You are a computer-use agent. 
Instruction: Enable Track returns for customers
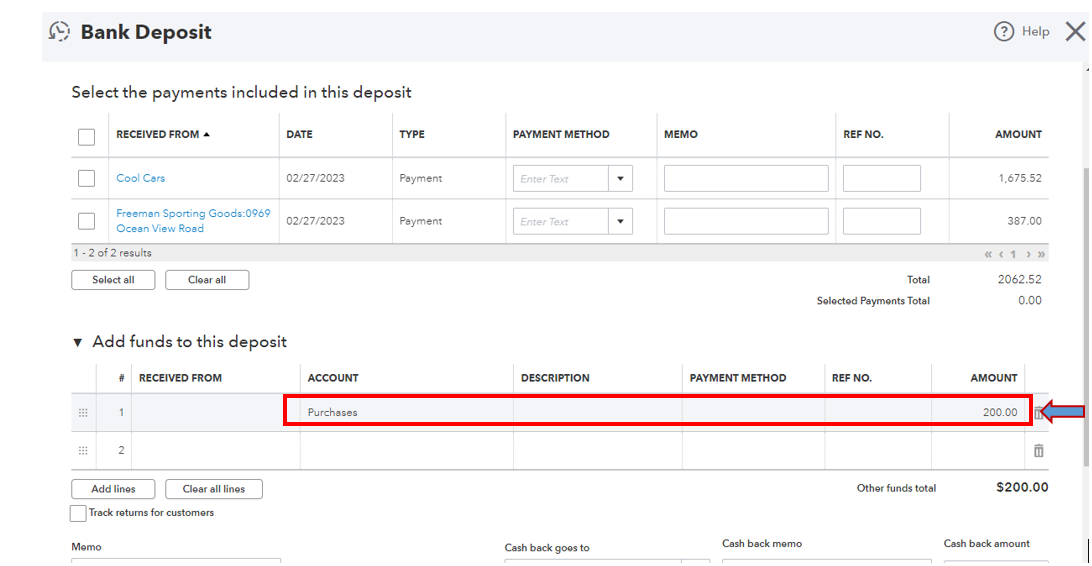pos(78,513)
